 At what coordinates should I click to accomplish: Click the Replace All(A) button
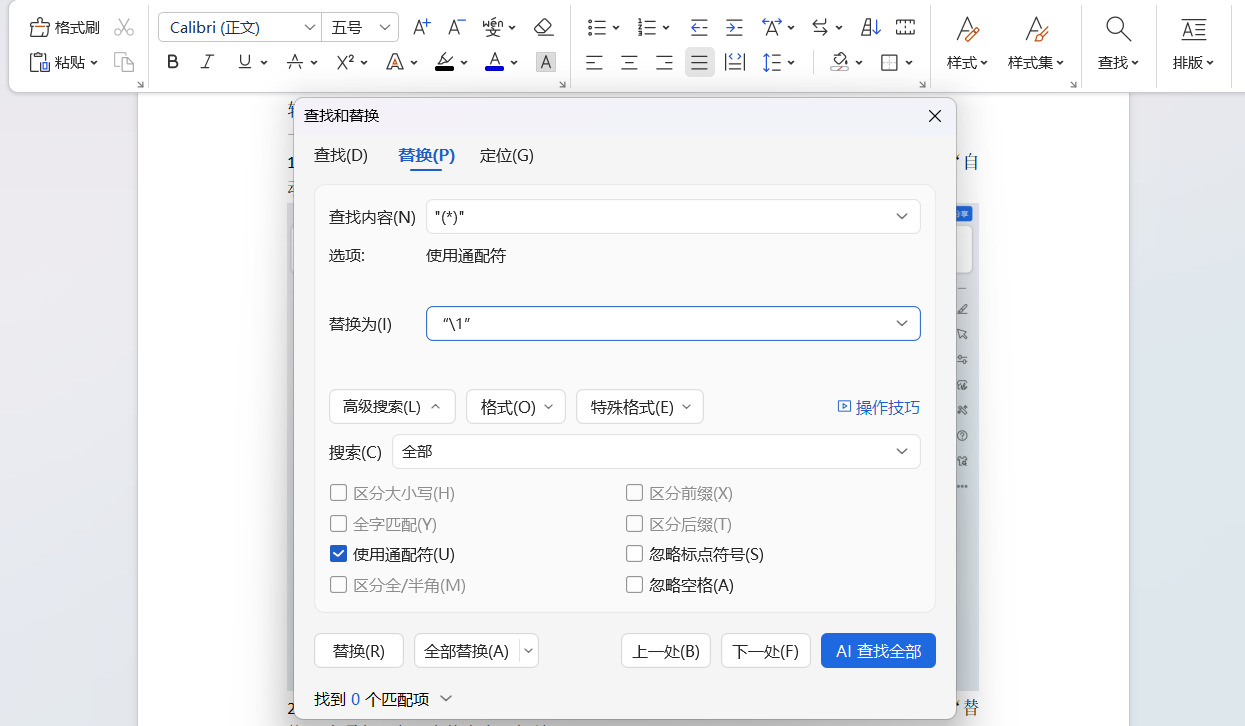pos(466,651)
